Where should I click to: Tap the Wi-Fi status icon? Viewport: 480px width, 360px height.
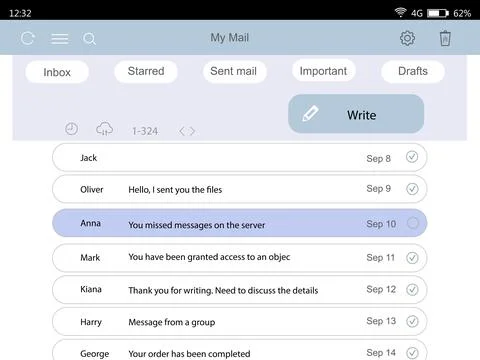click(x=400, y=13)
